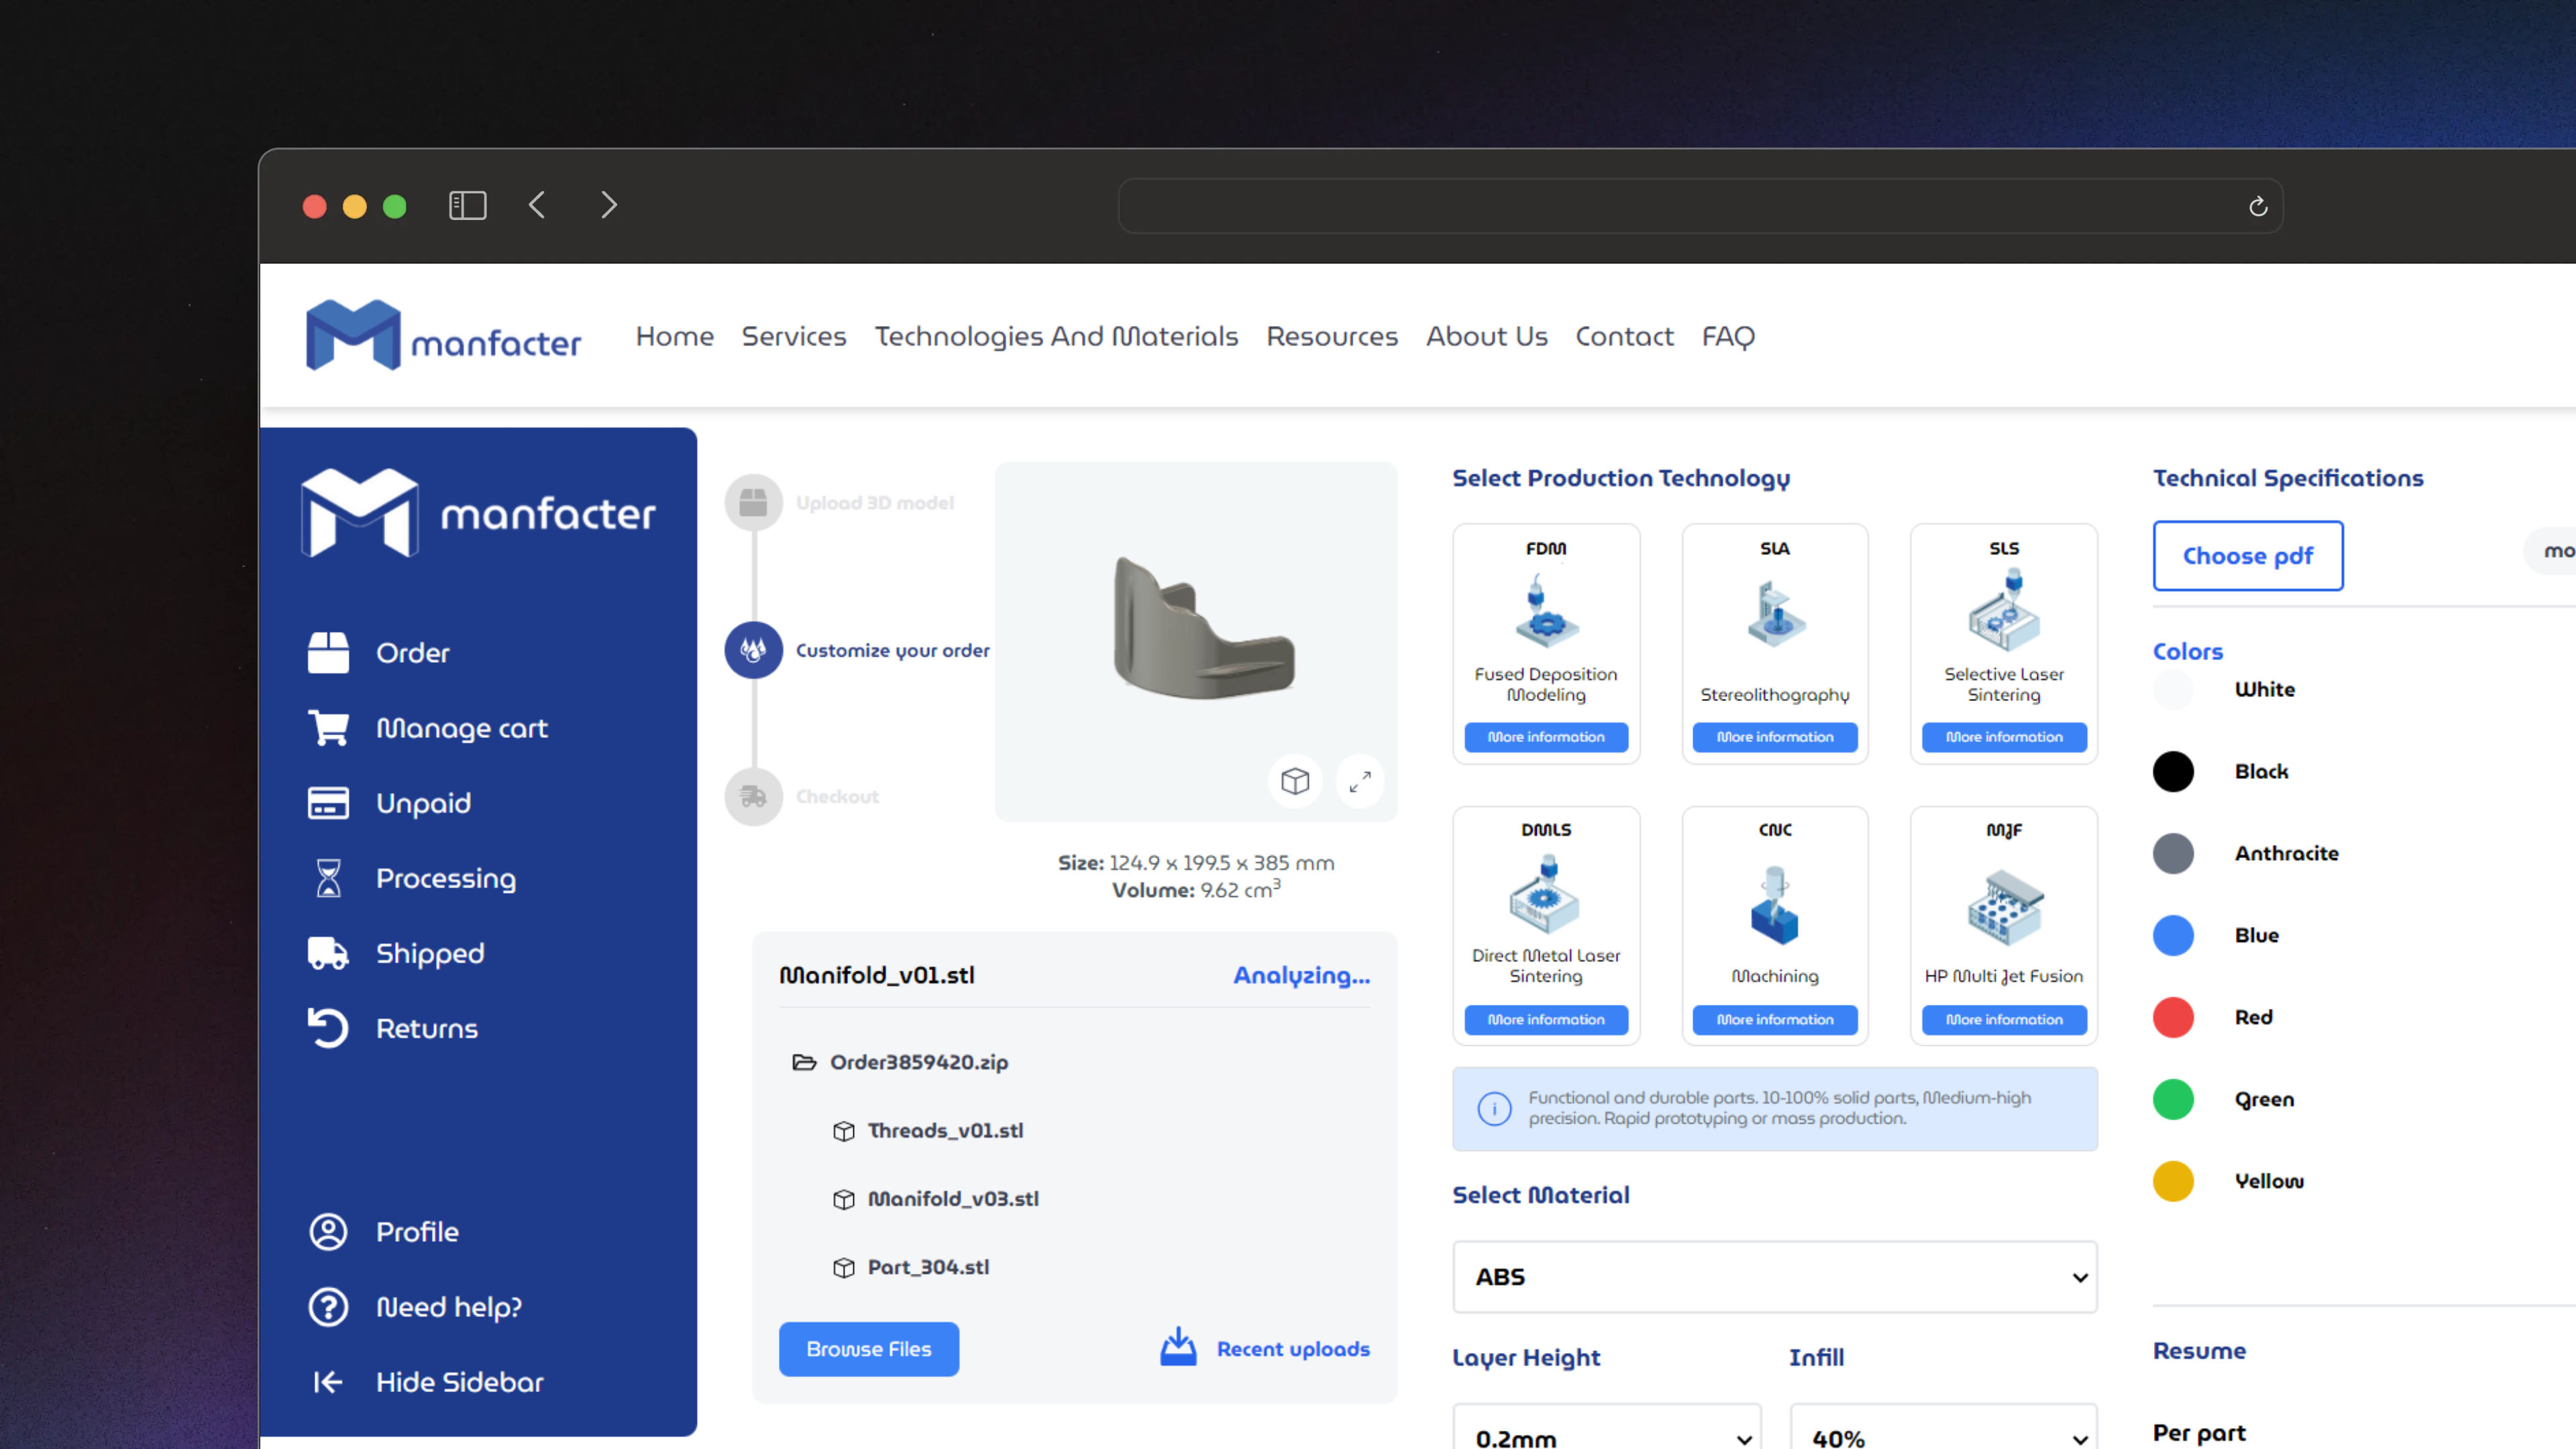This screenshot has width=2576, height=1449.
Task: Open the Resources menu item
Action: tap(1332, 337)
